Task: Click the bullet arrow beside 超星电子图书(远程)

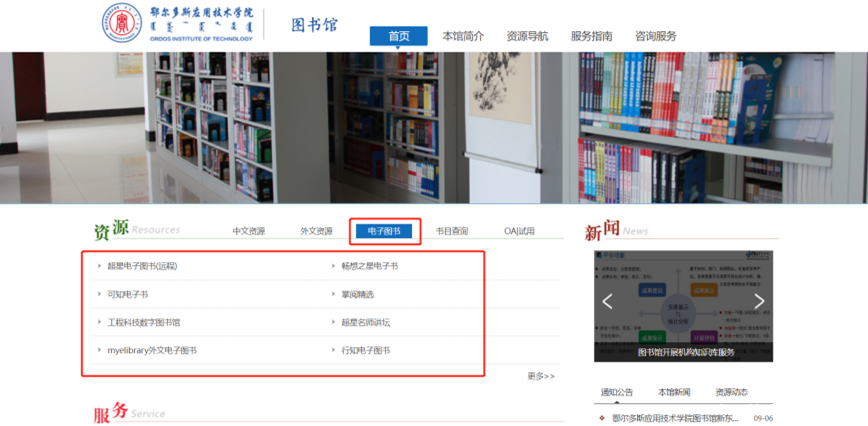Action: pos(98,266)
